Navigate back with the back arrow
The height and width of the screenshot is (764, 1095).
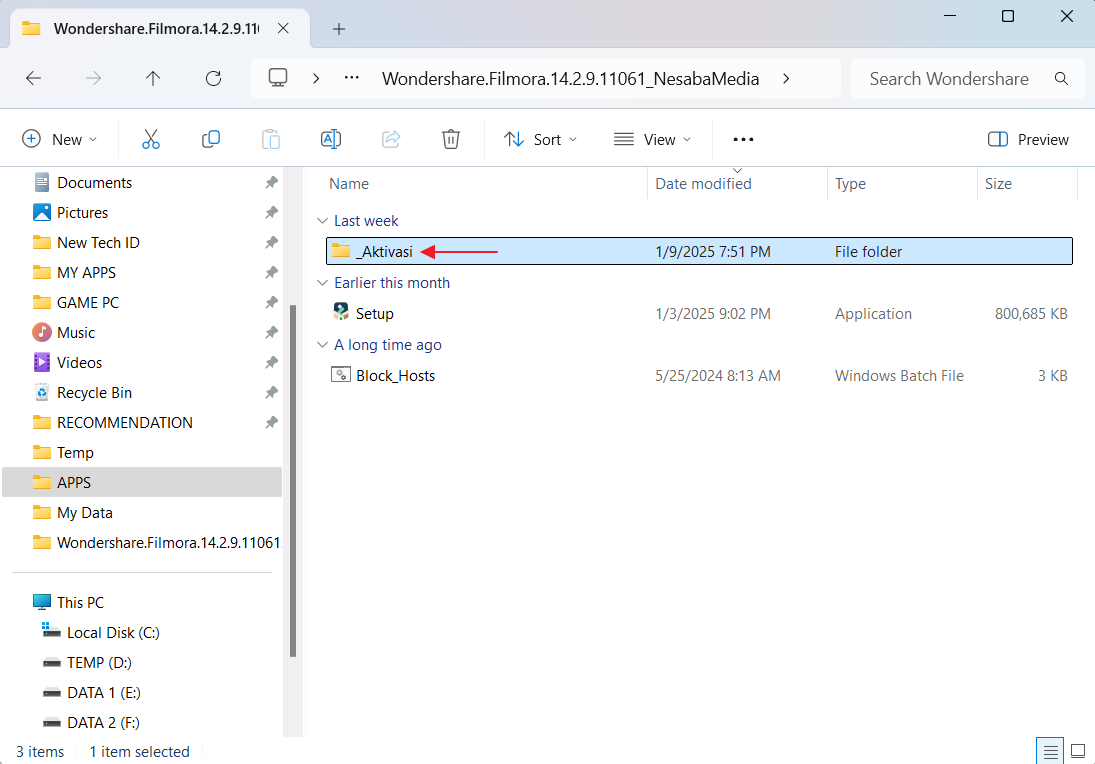point(33,78)
